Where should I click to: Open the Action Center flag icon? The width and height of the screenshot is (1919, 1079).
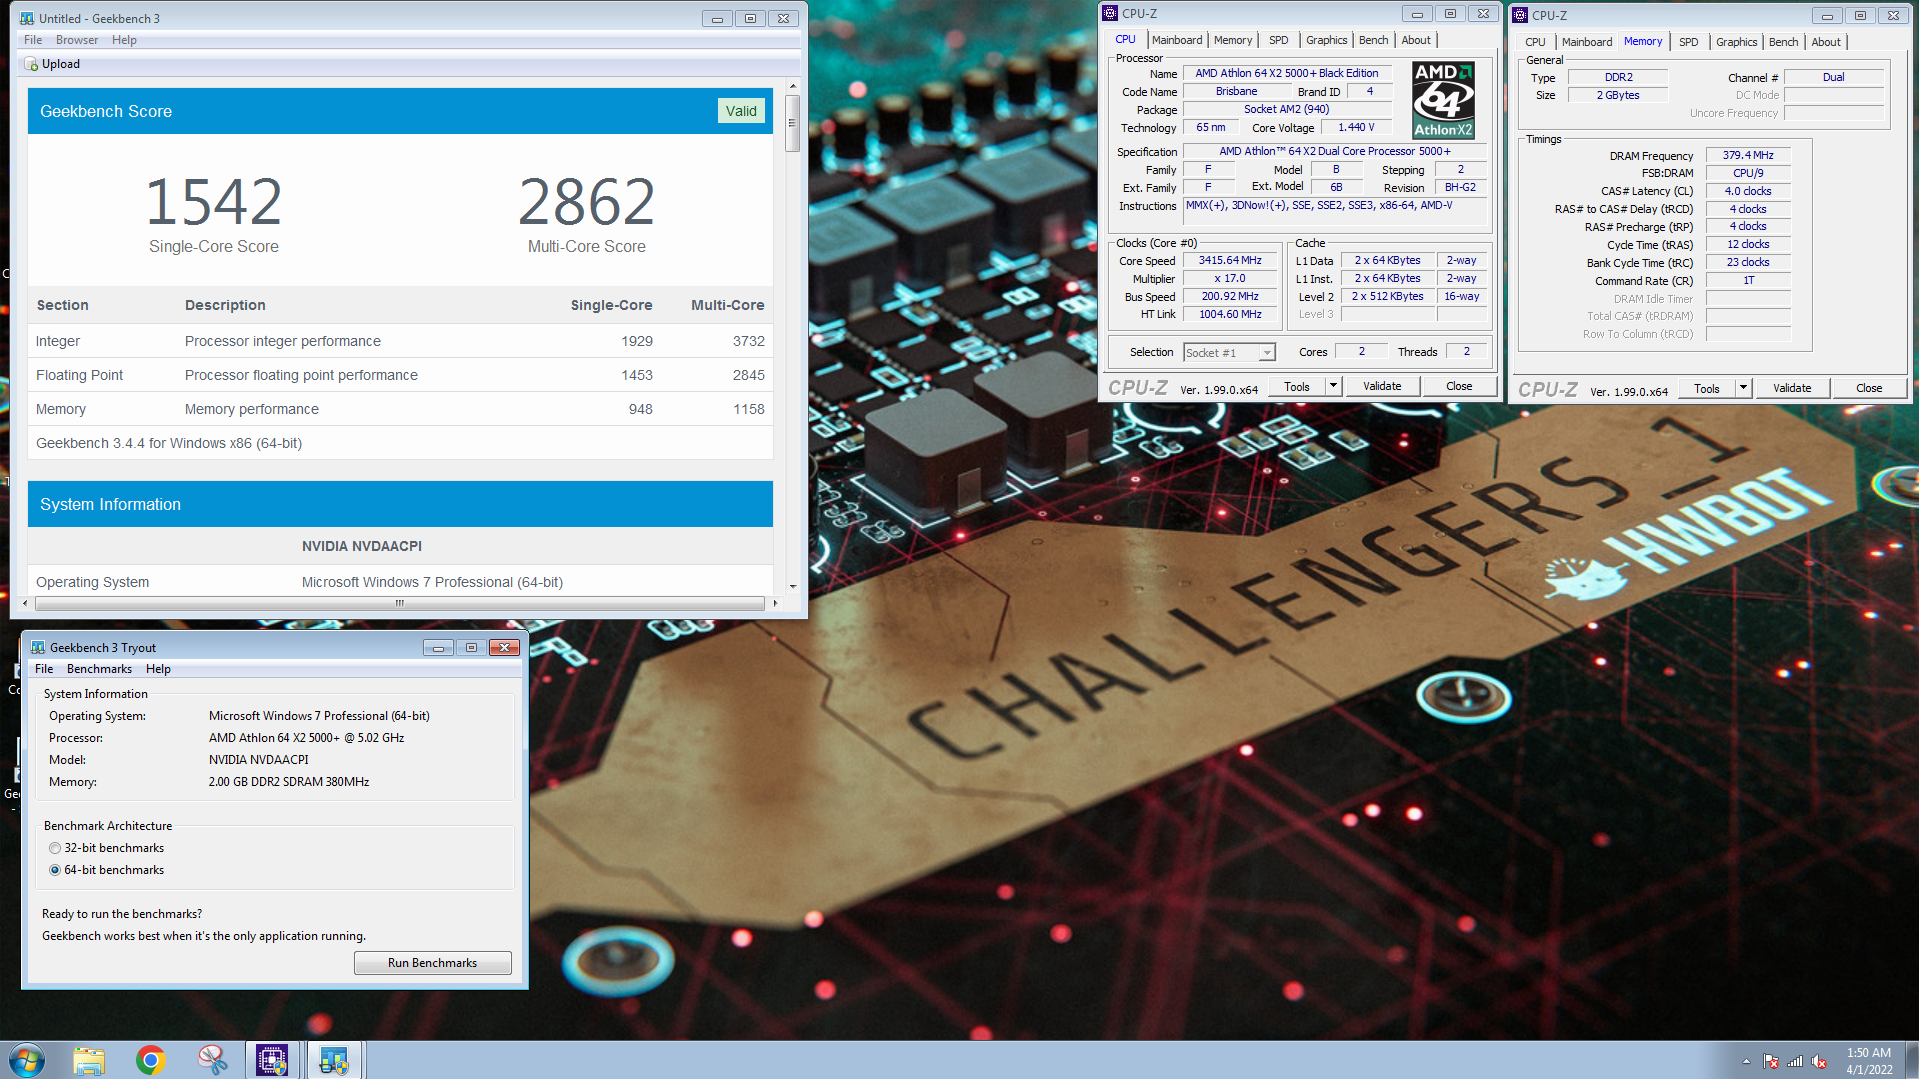[1771, 1062]
